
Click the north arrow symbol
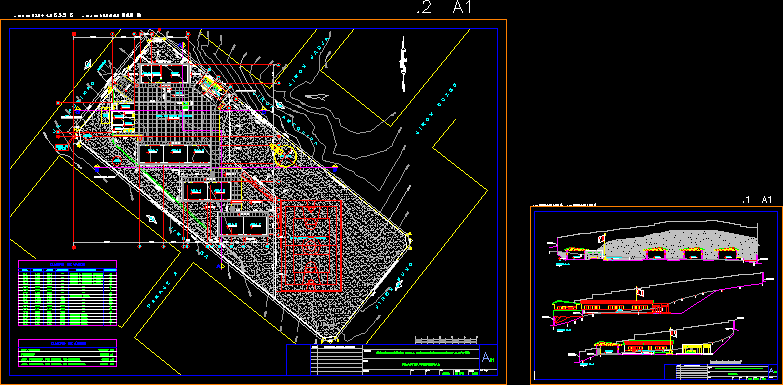402,63
